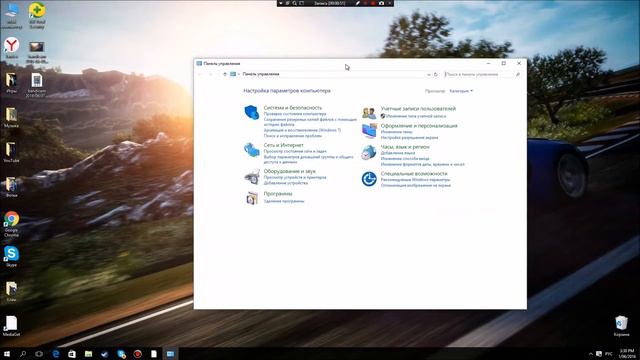Click Просмотр устройств и принтеров link

[x=295, y=178]
